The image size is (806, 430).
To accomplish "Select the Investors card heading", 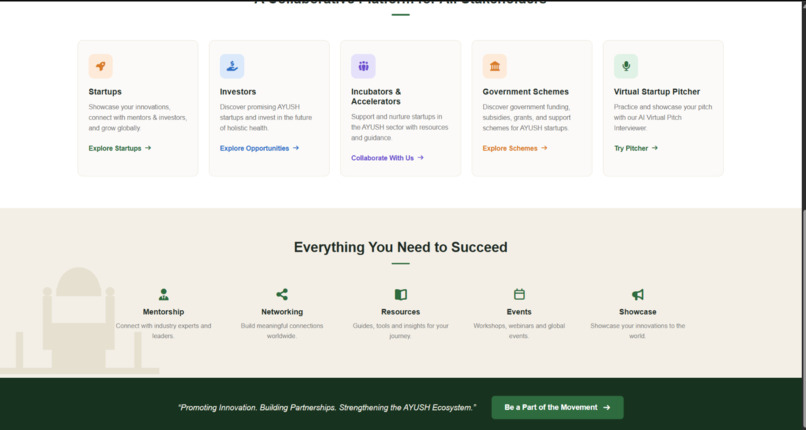I will 237,91.
